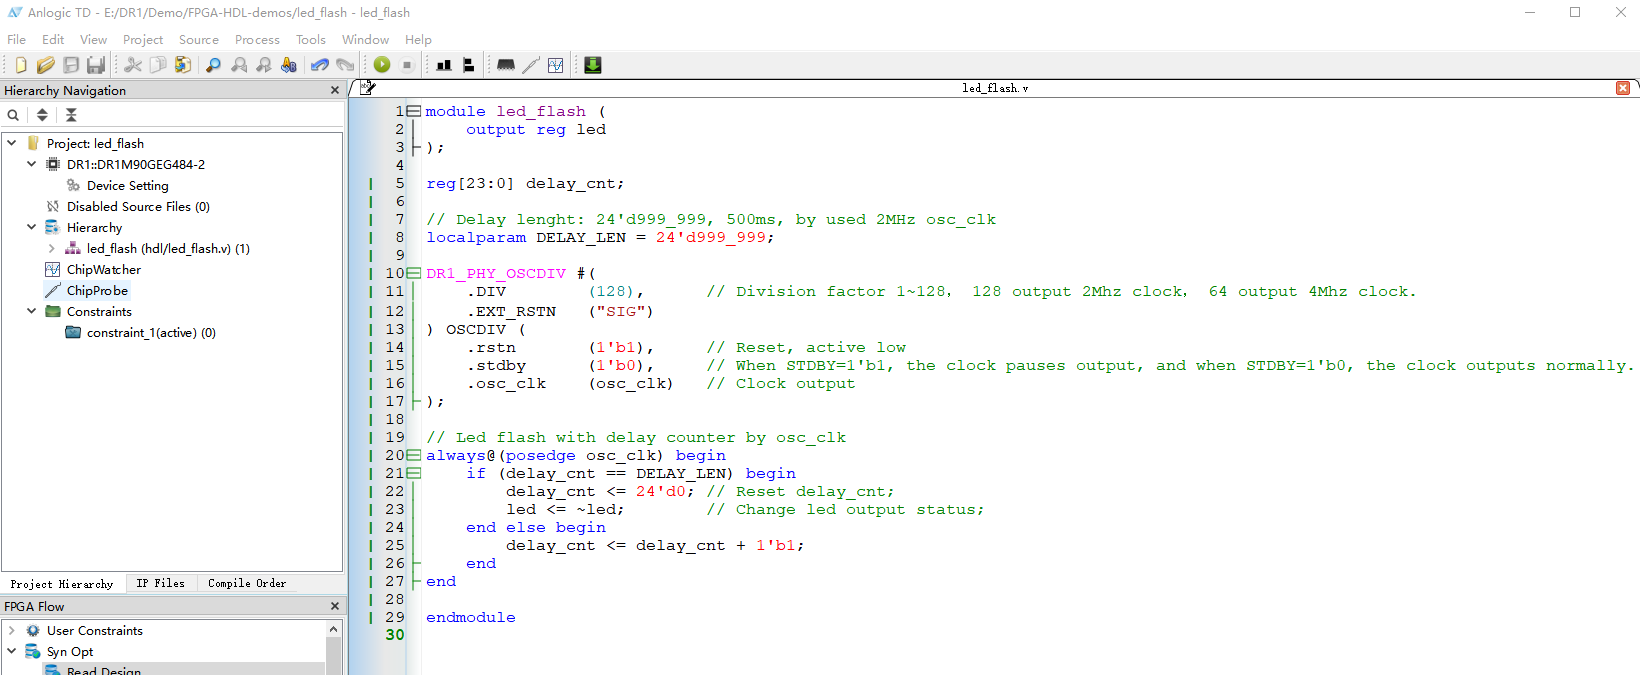
Task: Fold the module block at line 1
Action: click(x=414, y=111)
